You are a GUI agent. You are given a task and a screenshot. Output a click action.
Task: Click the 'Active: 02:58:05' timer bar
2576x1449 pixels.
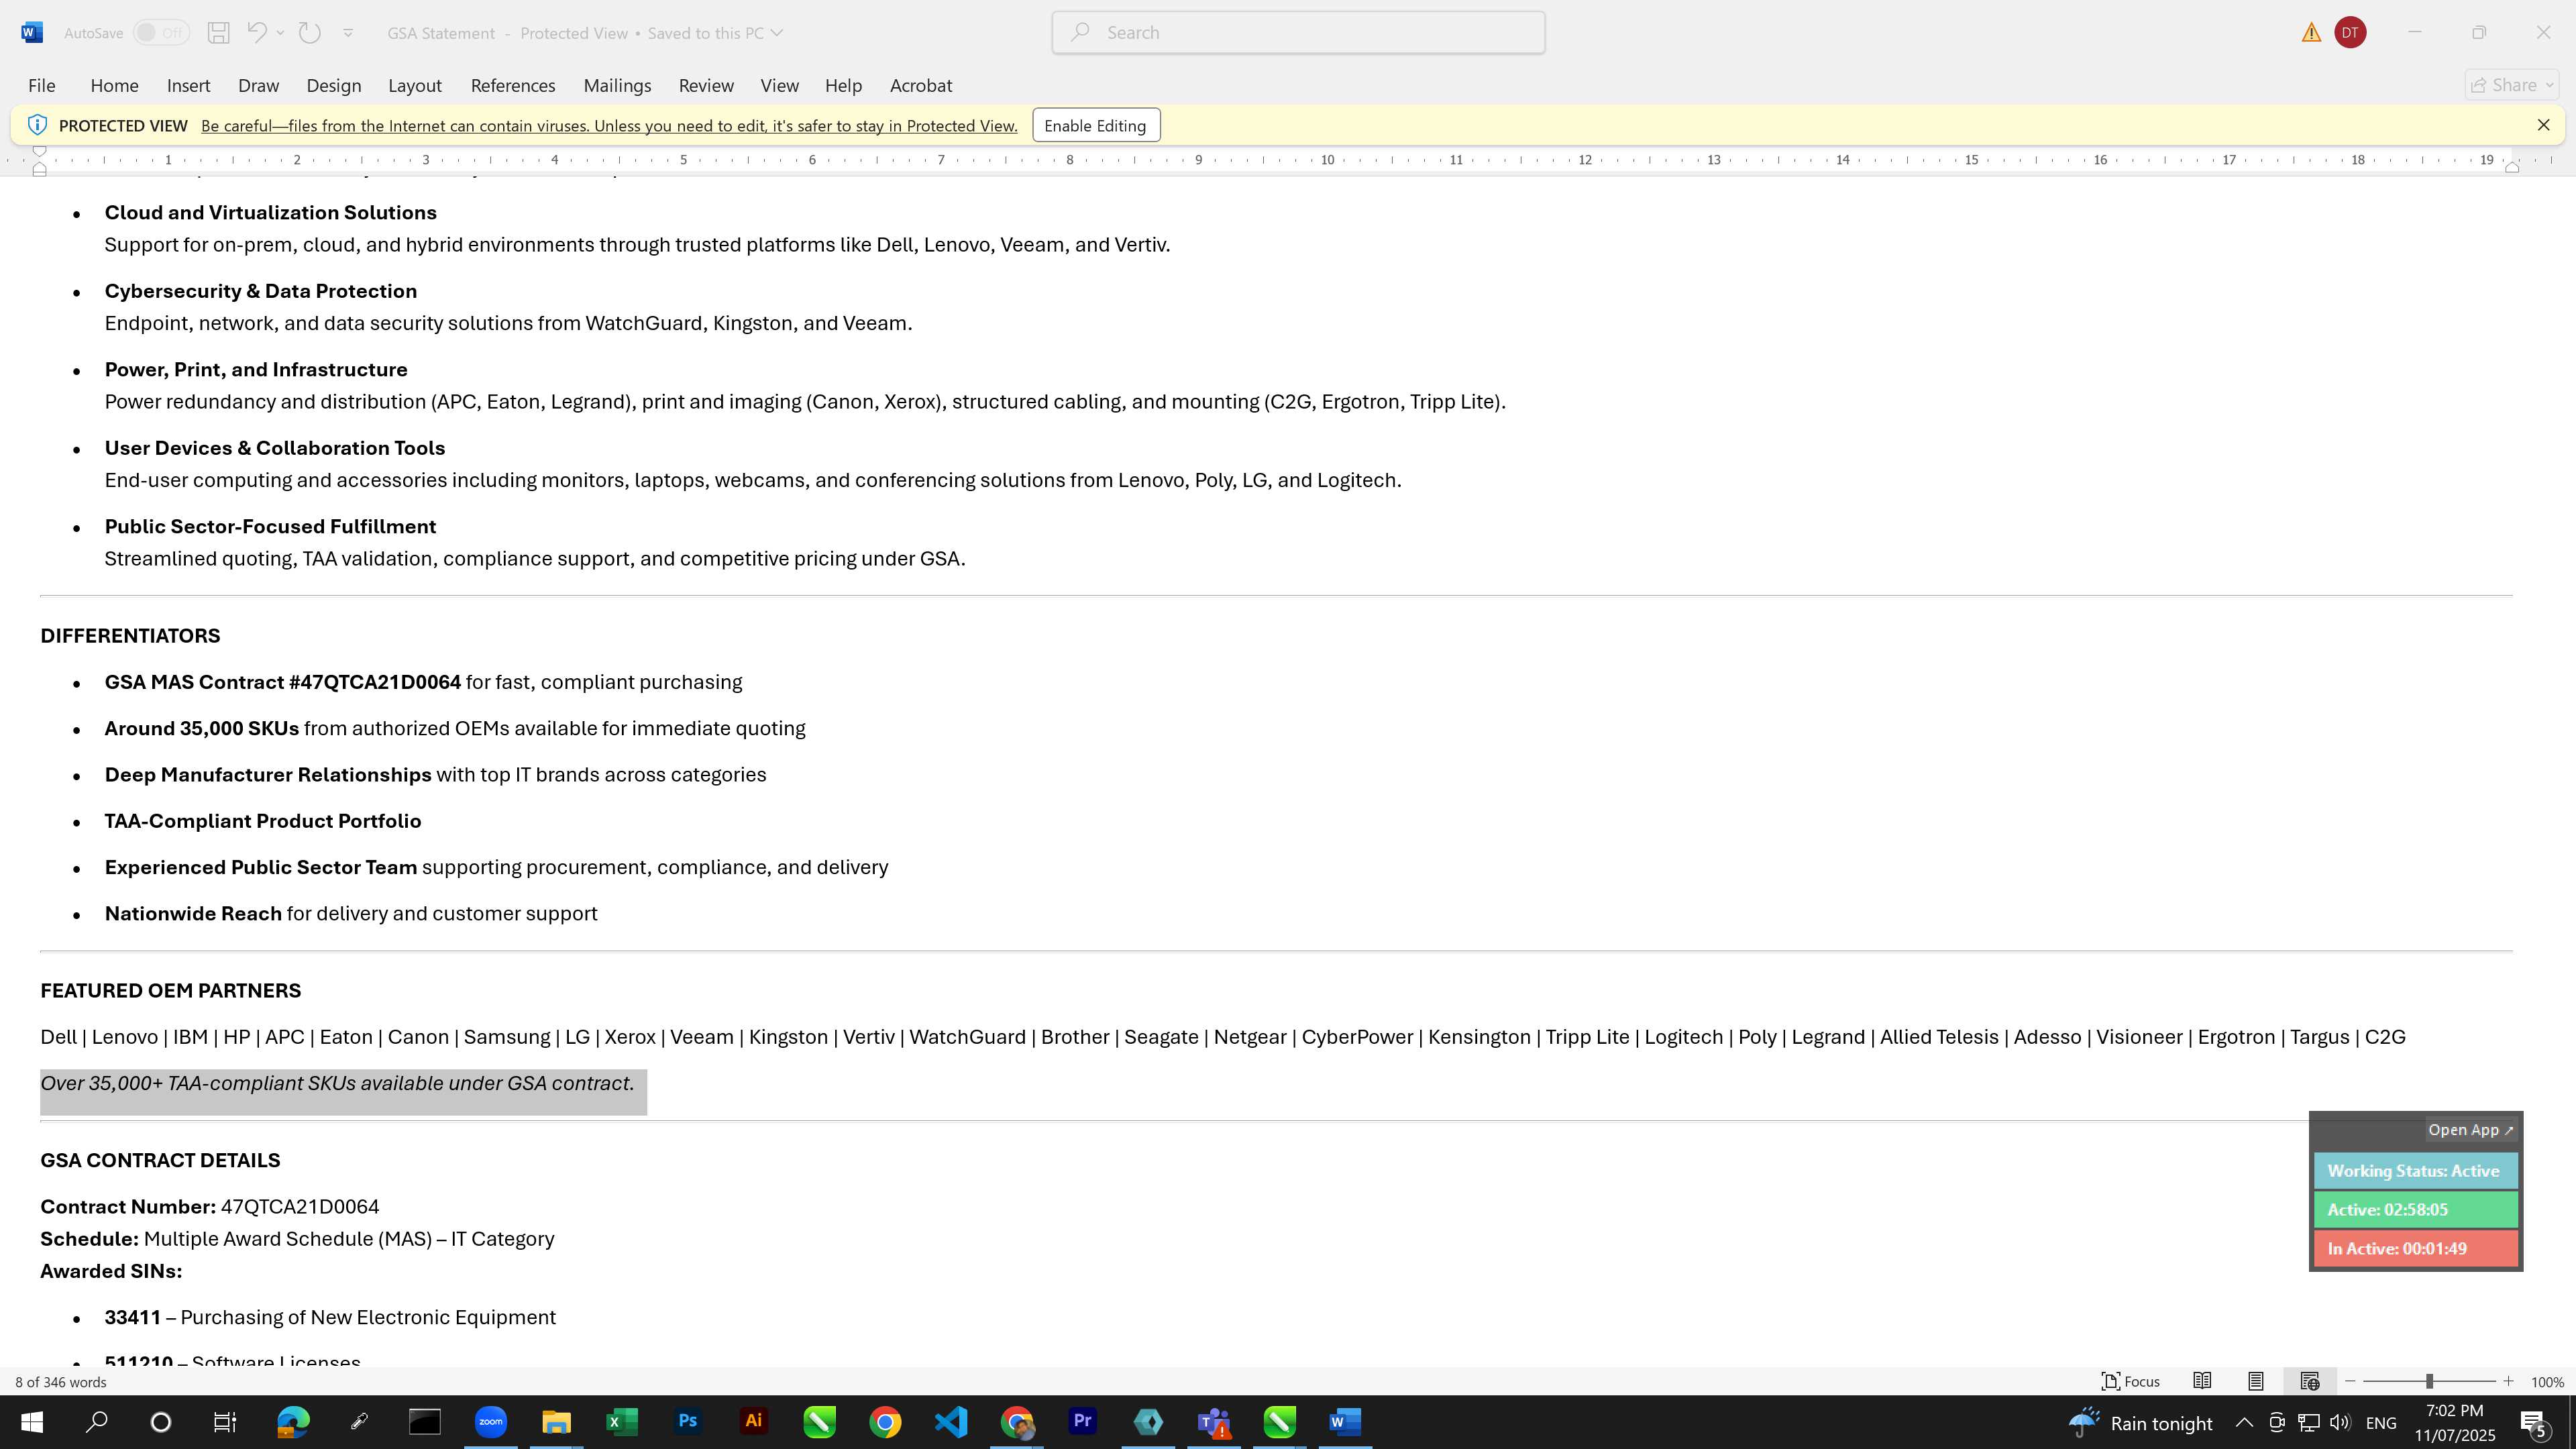pyautogui.click(x=2415, y=1210)
